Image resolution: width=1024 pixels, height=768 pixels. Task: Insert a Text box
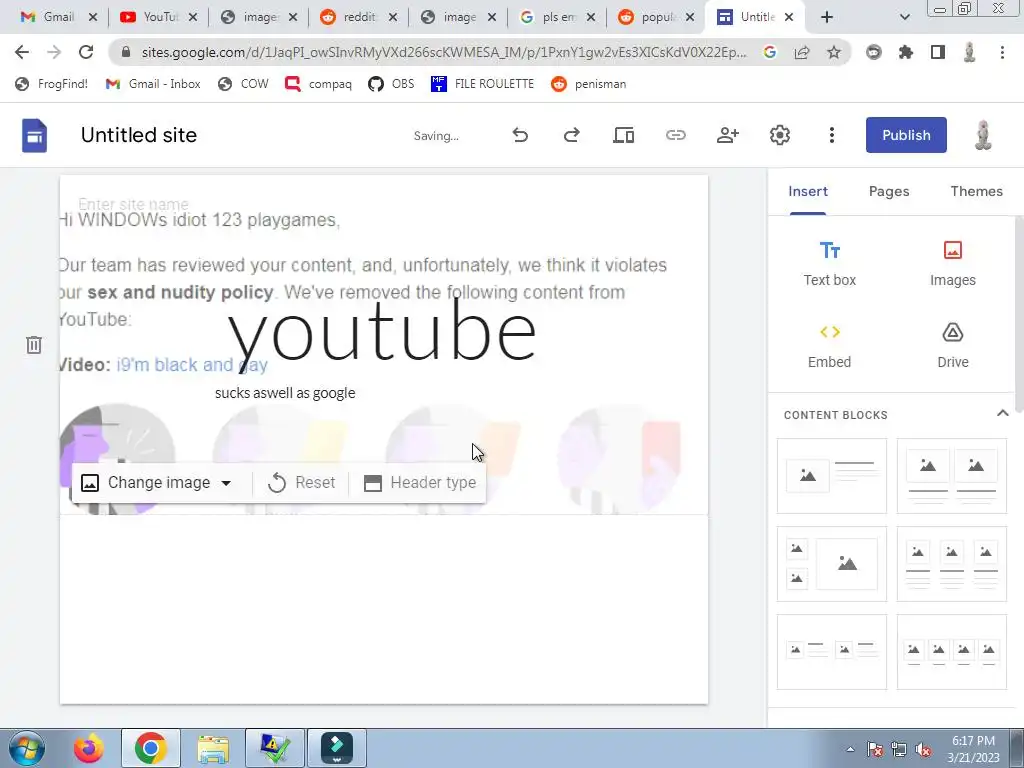pyautogui.click(x=829, y=263)
